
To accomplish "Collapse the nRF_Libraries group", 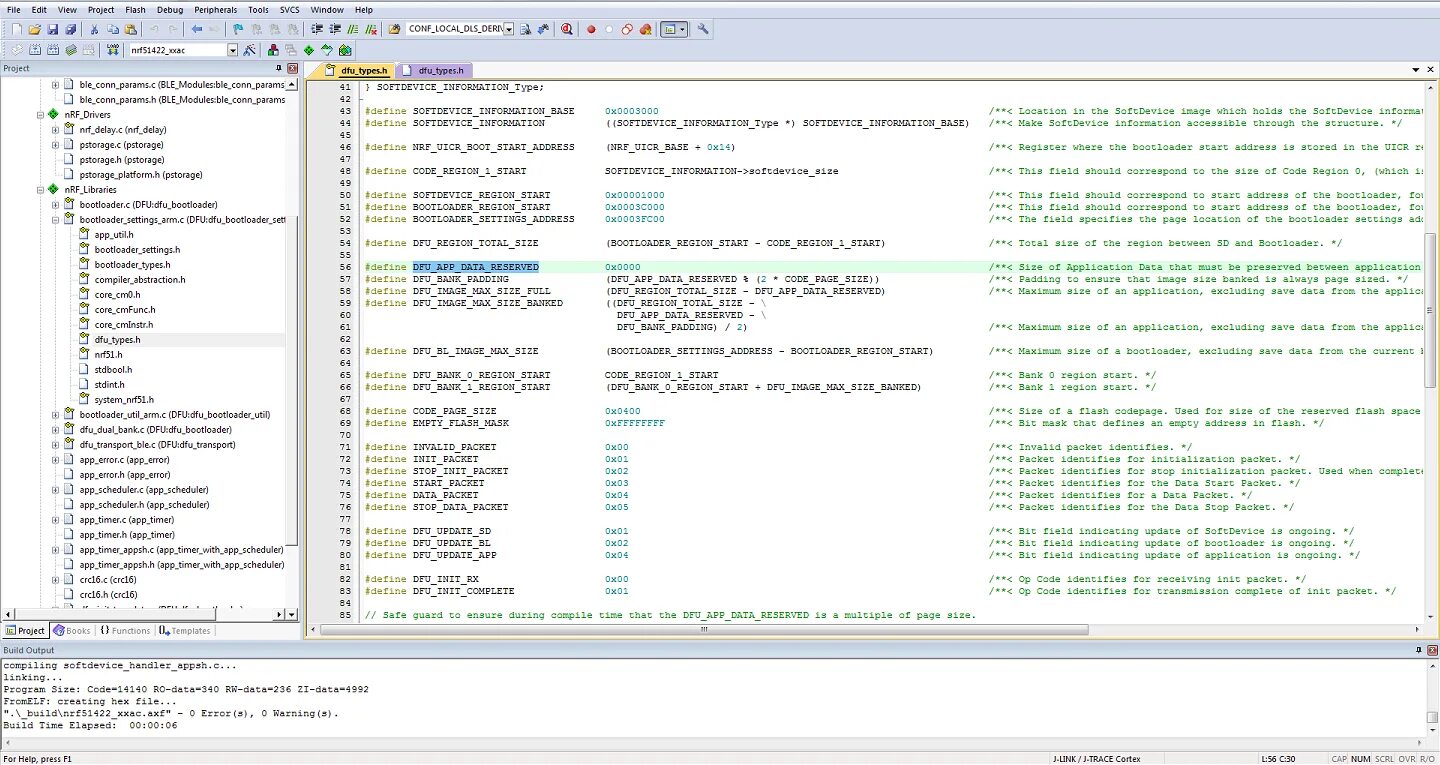I will click(41, 190).
